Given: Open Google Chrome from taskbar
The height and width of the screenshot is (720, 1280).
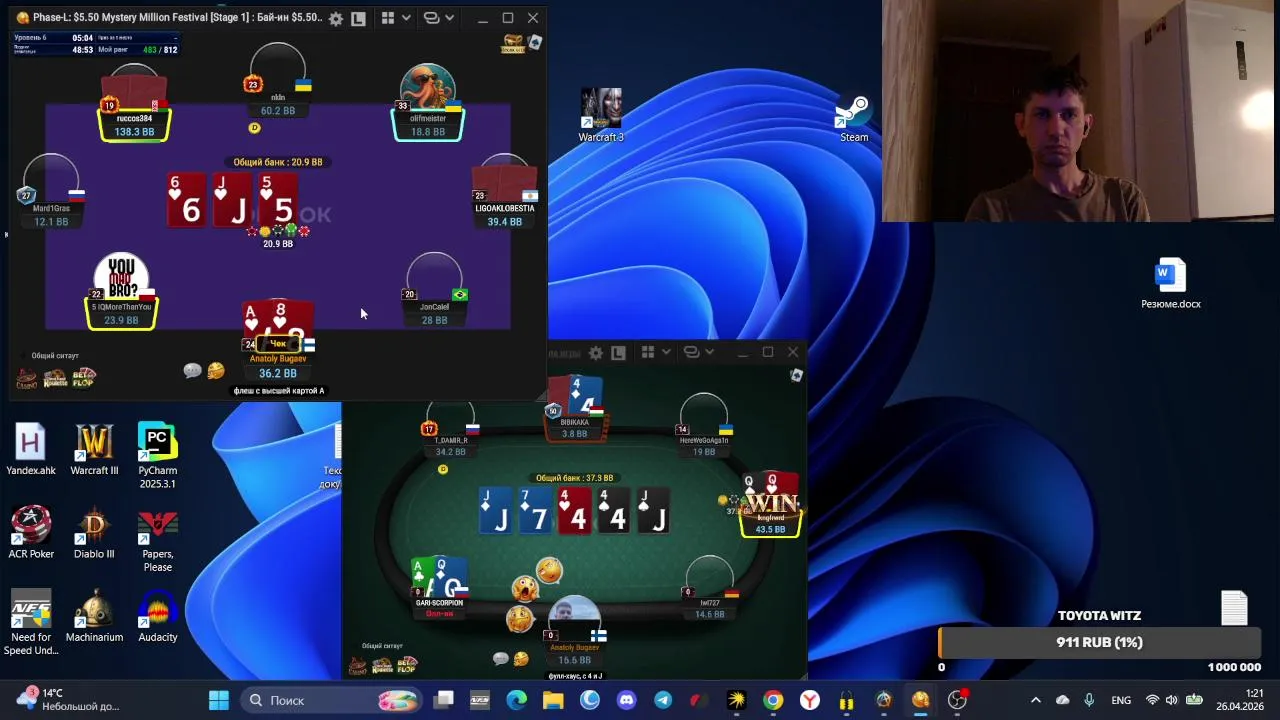Looking at the screenshot, I should point(773,700).
